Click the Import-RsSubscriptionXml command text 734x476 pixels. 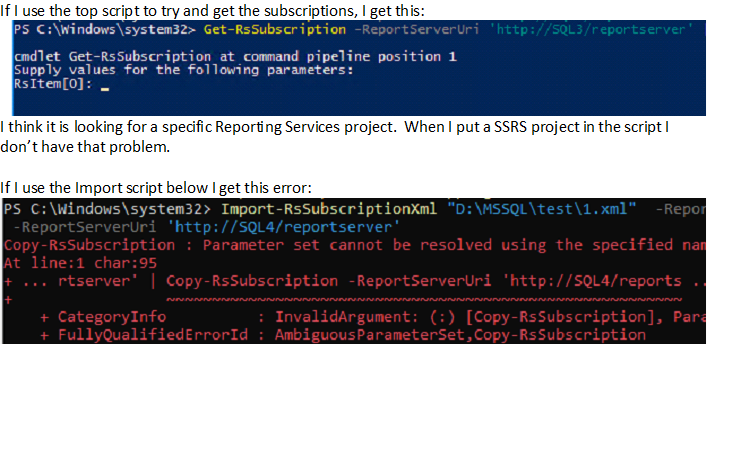[329, 209]
